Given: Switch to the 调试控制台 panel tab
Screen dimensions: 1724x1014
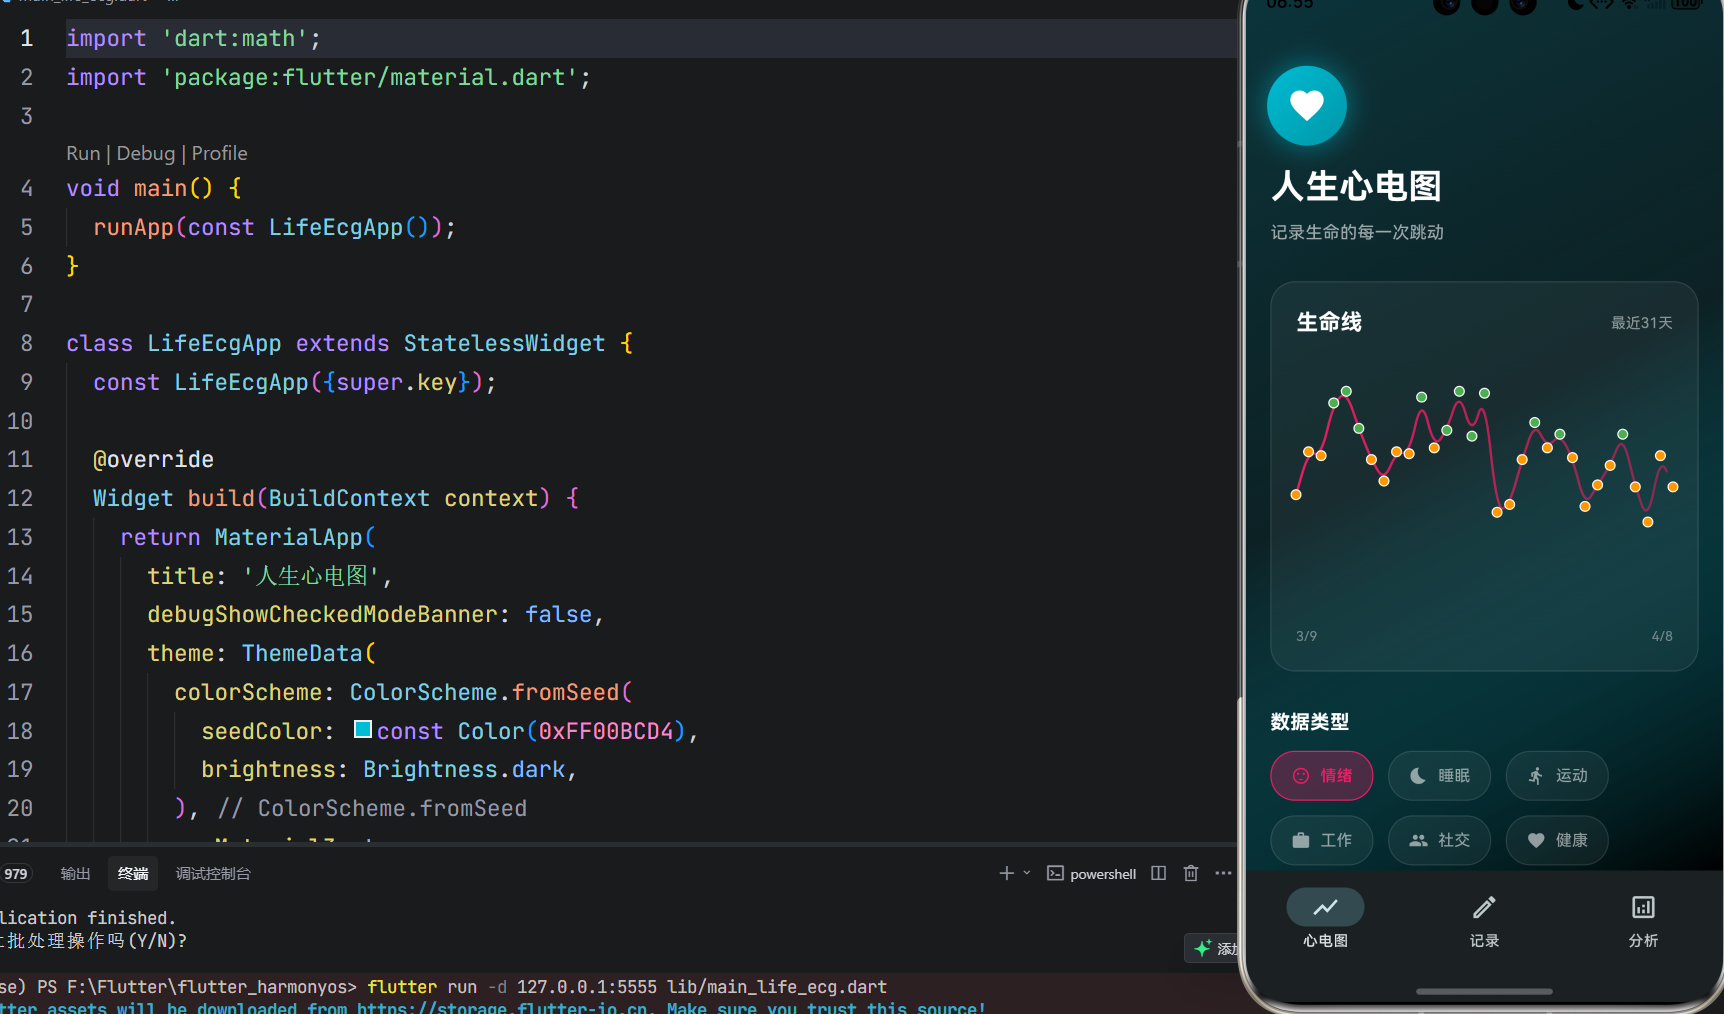Looking at the screenshot, I should coord(213,874).
